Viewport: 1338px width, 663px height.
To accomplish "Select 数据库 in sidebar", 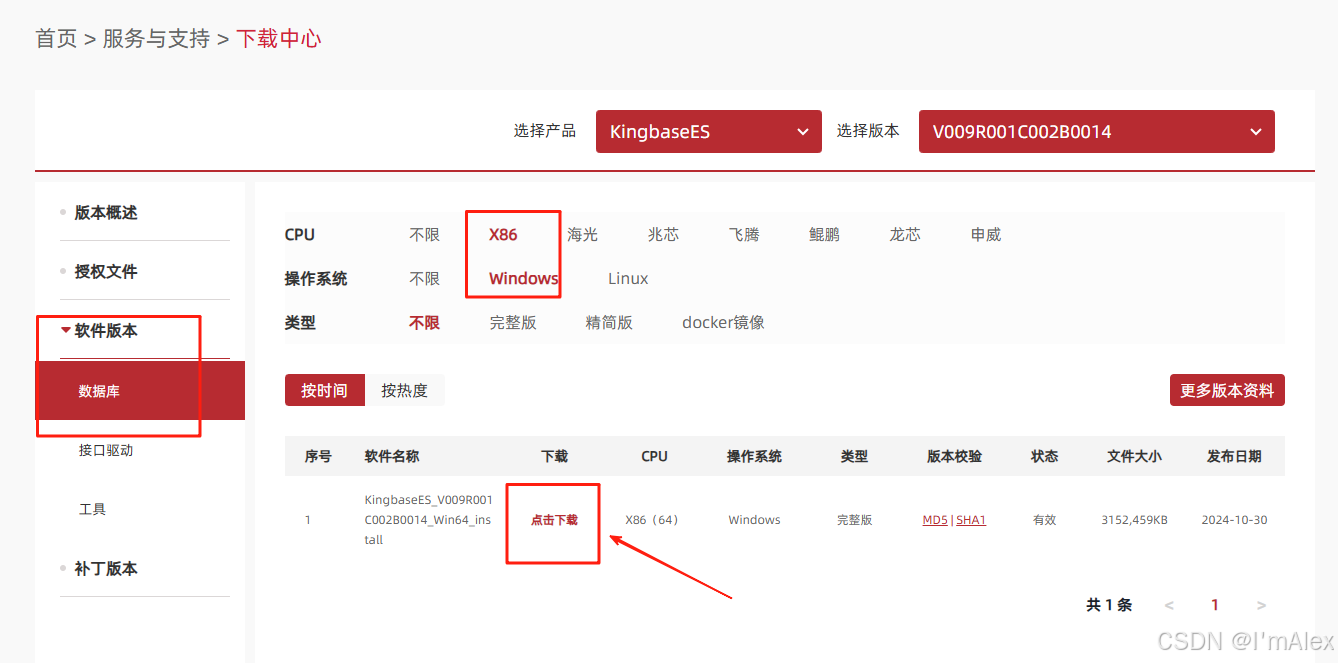I will (x=140, y=390).
